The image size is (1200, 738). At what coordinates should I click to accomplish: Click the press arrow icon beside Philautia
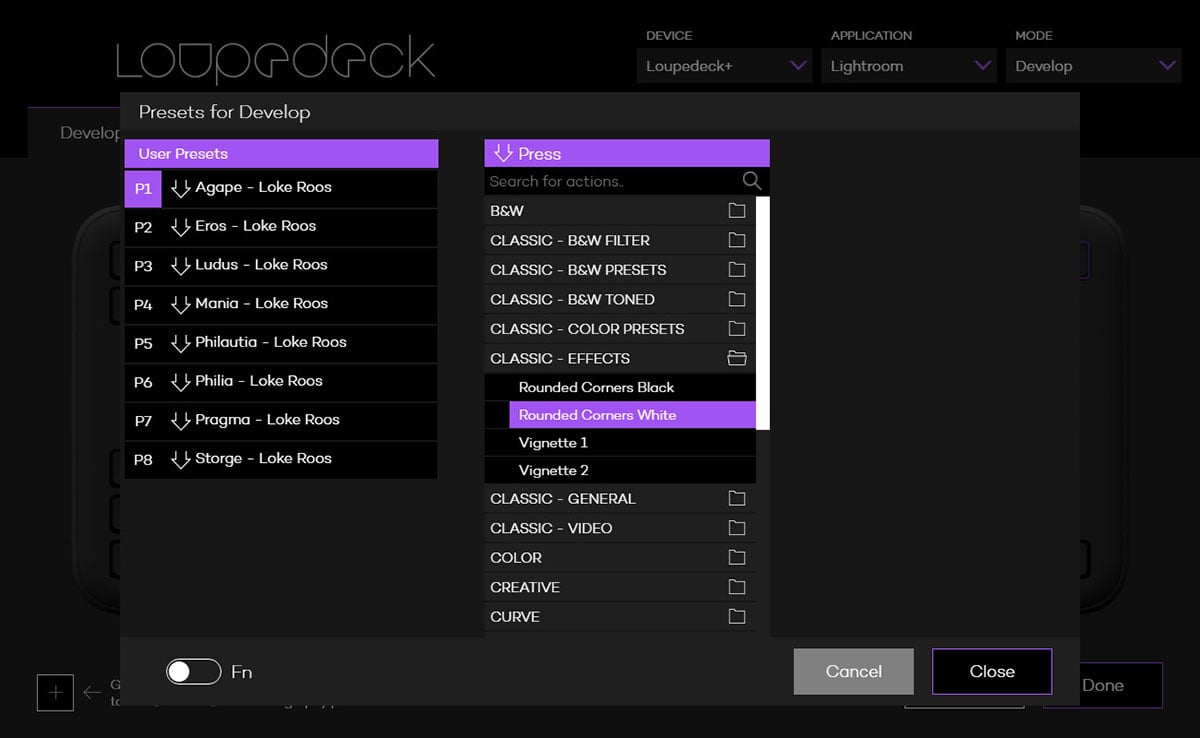click(181, 343)
